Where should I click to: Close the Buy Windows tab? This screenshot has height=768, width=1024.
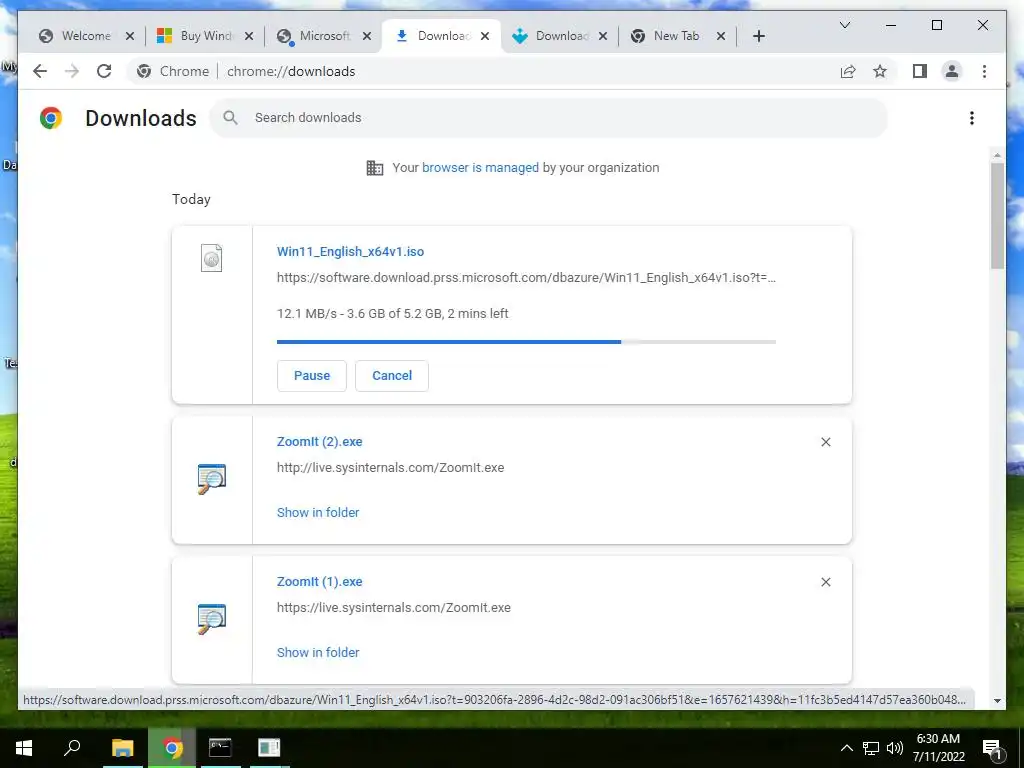(x=249, y=36)
